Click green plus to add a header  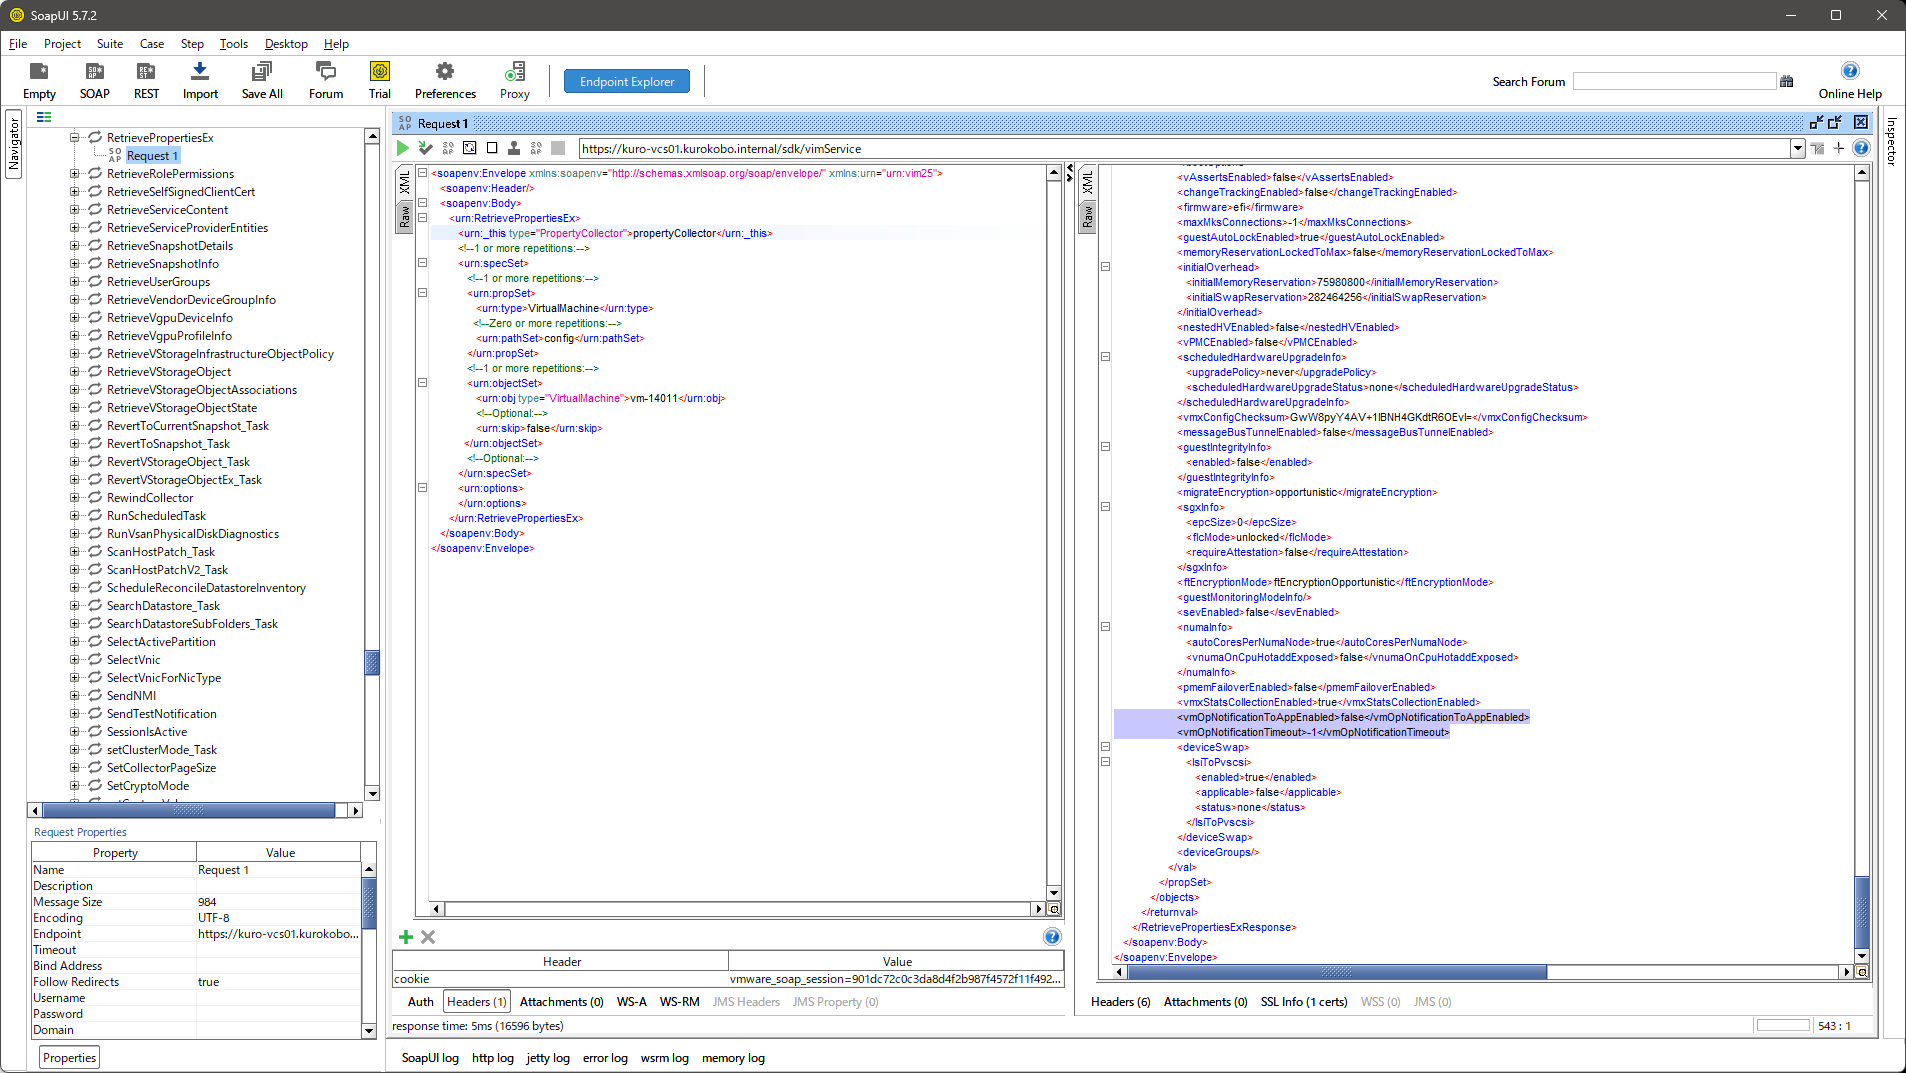[x=406, y=937]
